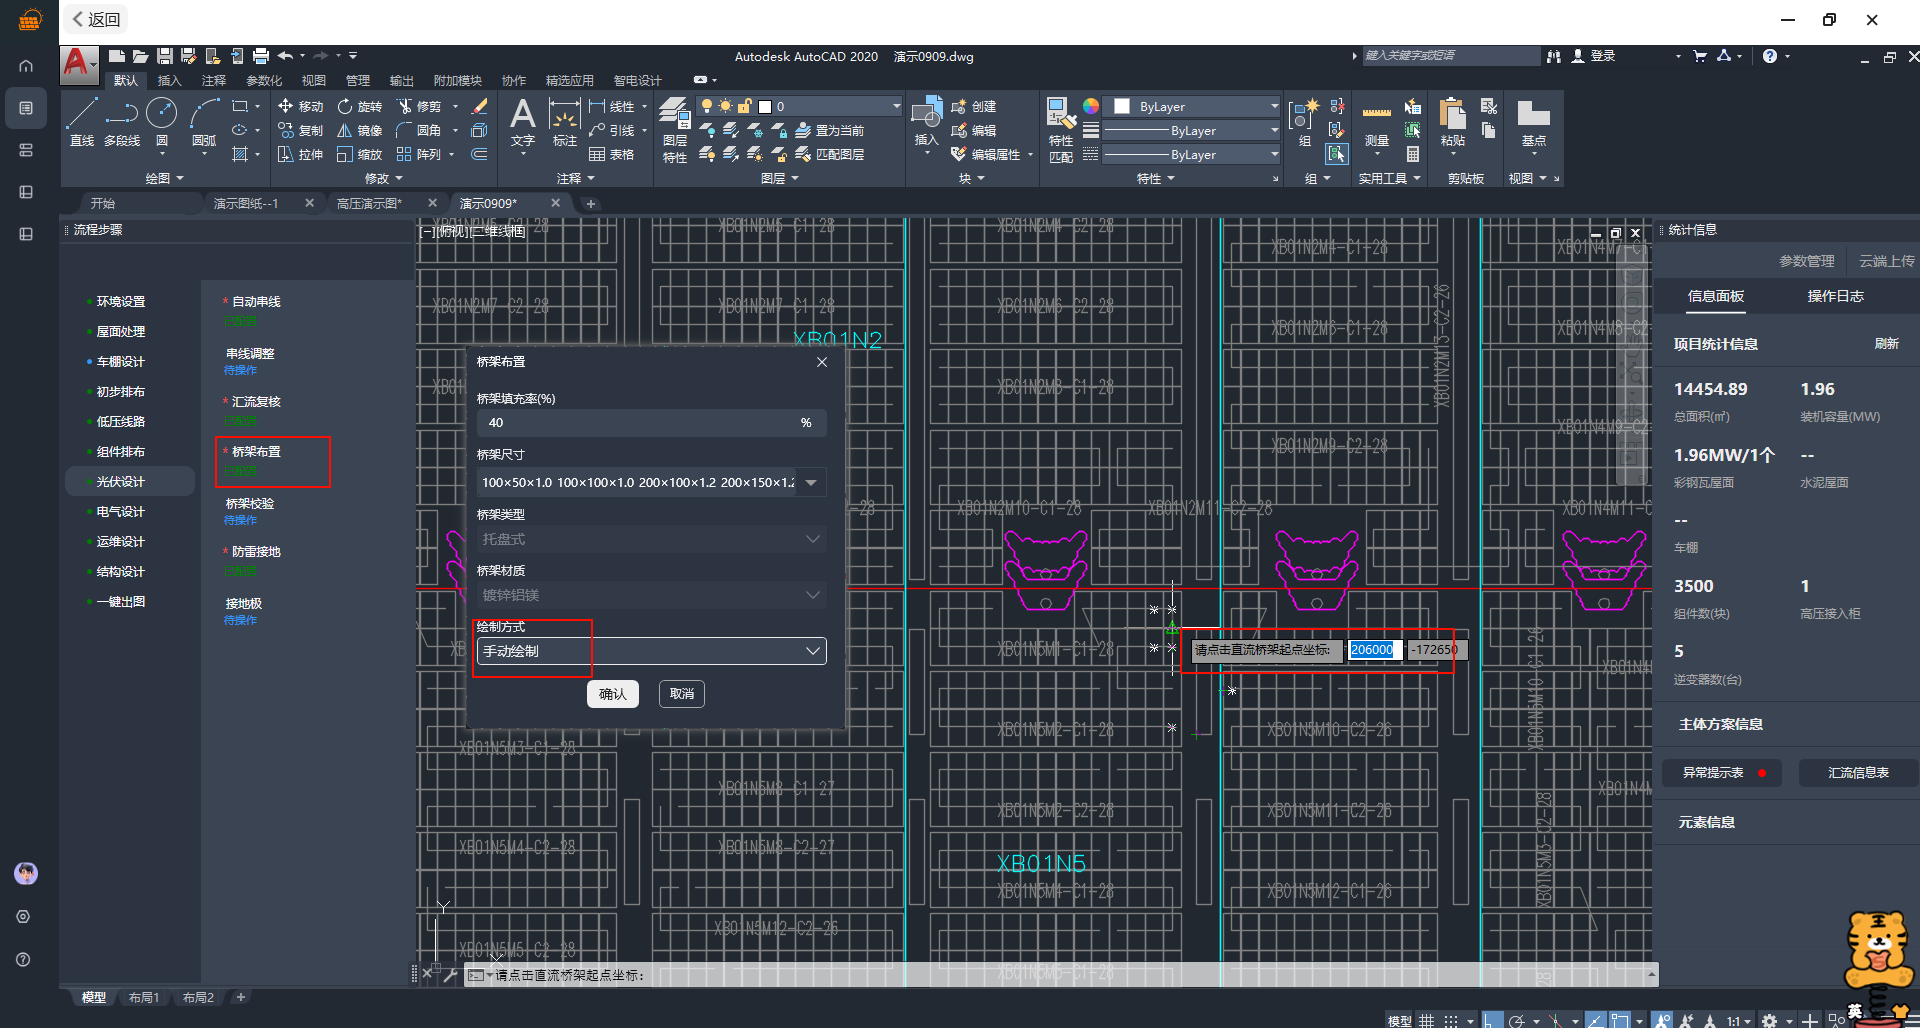Open the 桥架尺寸 size dropdown list
The width and height of the screenshot is (1920, 1028).
pyautogui.click(x=811, y=483)
